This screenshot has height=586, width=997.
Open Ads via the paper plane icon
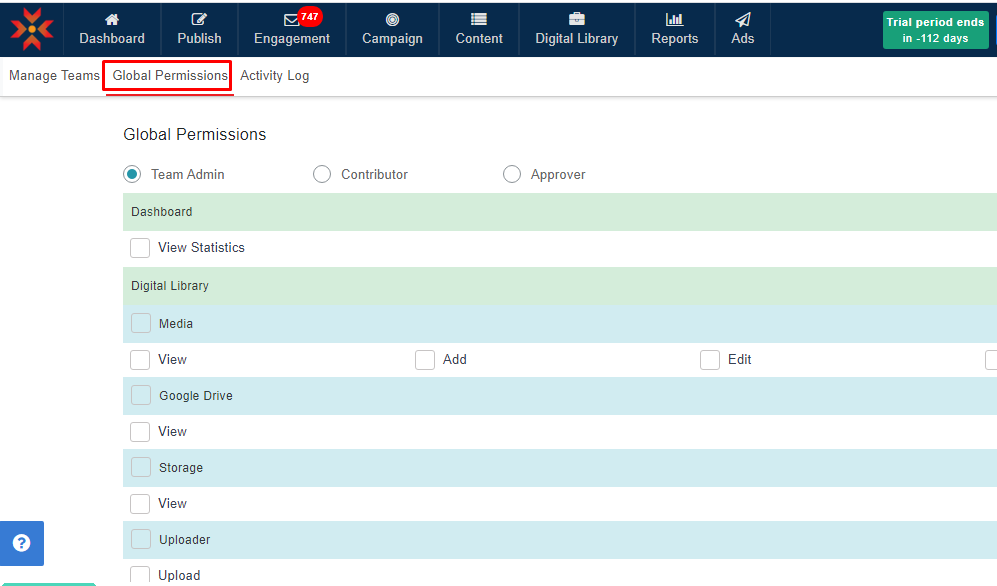(742, 20)
